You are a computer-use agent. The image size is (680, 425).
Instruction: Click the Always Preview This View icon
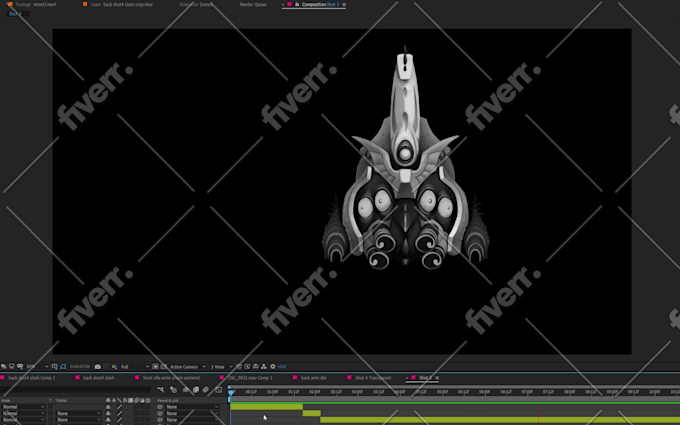[x=4, y=366]
